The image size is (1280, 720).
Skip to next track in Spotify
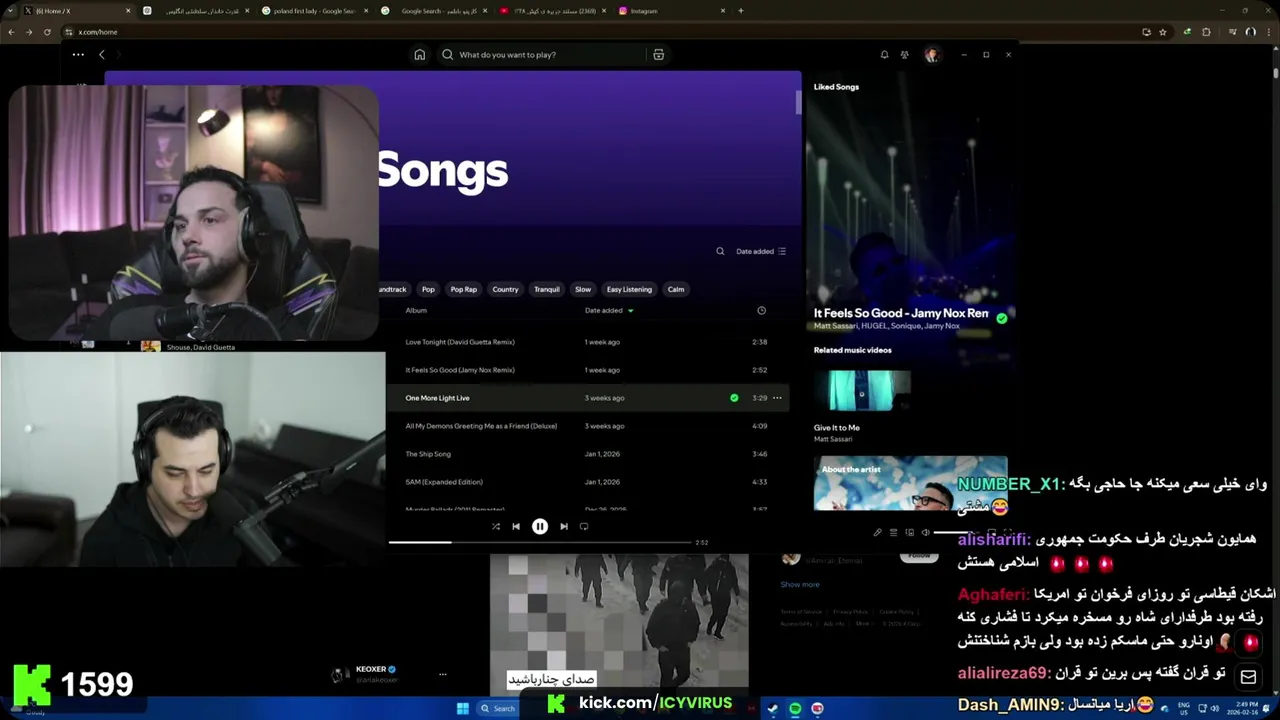point(564,526)
